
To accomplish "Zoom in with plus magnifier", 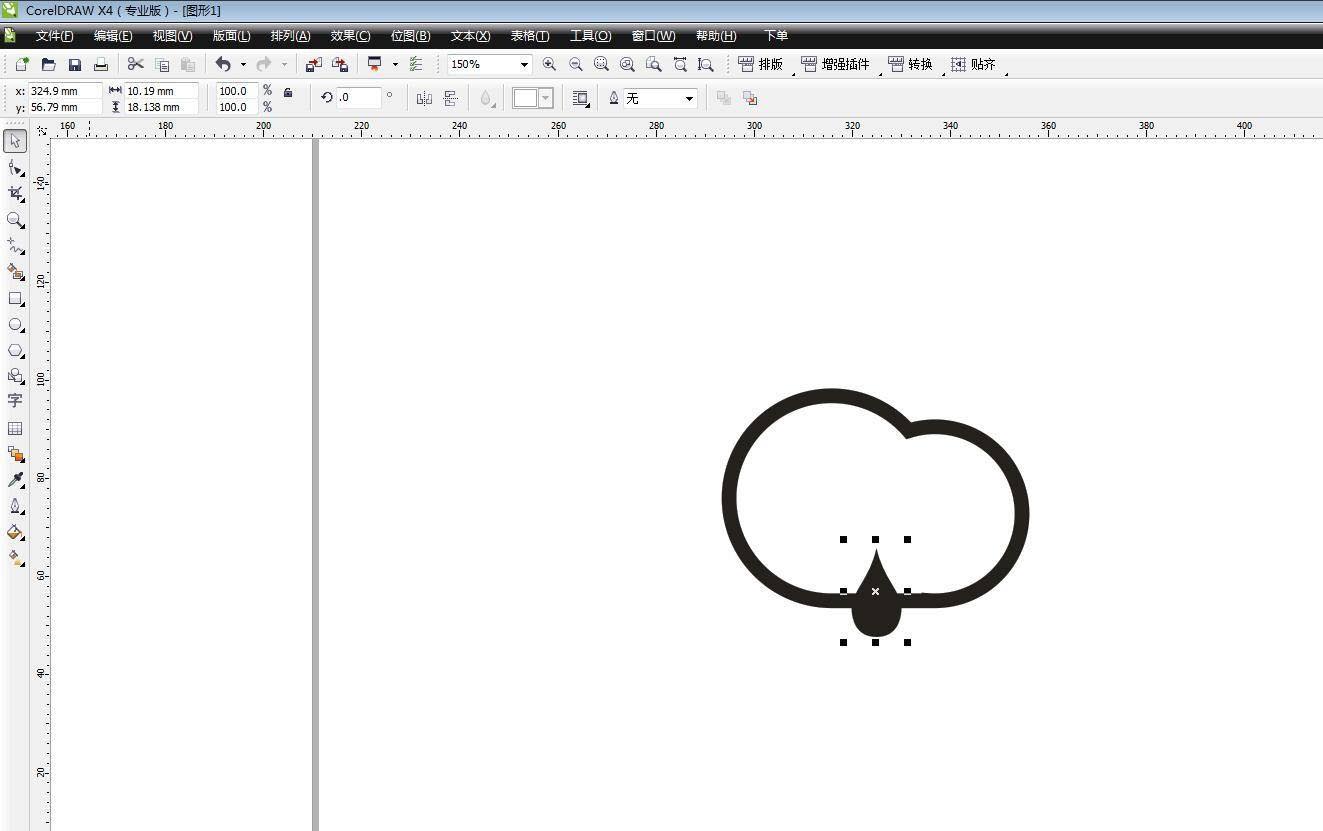I will pyautogui.click(x=549, y=64).
